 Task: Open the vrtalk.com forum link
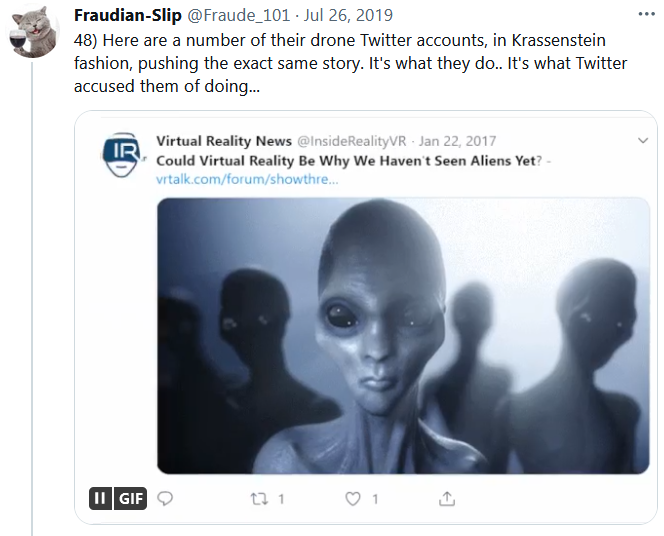click(x=247, y=179)
